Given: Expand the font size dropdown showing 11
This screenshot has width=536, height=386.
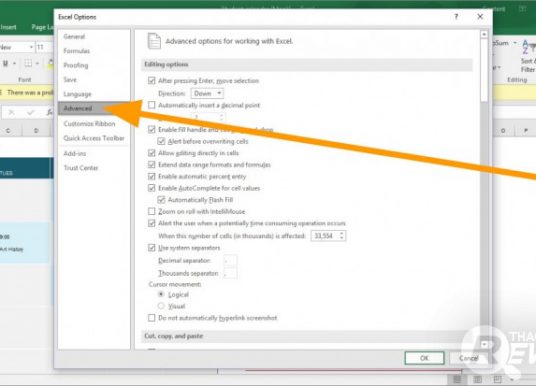Looking at the screenshot, I should click(44, 47).
